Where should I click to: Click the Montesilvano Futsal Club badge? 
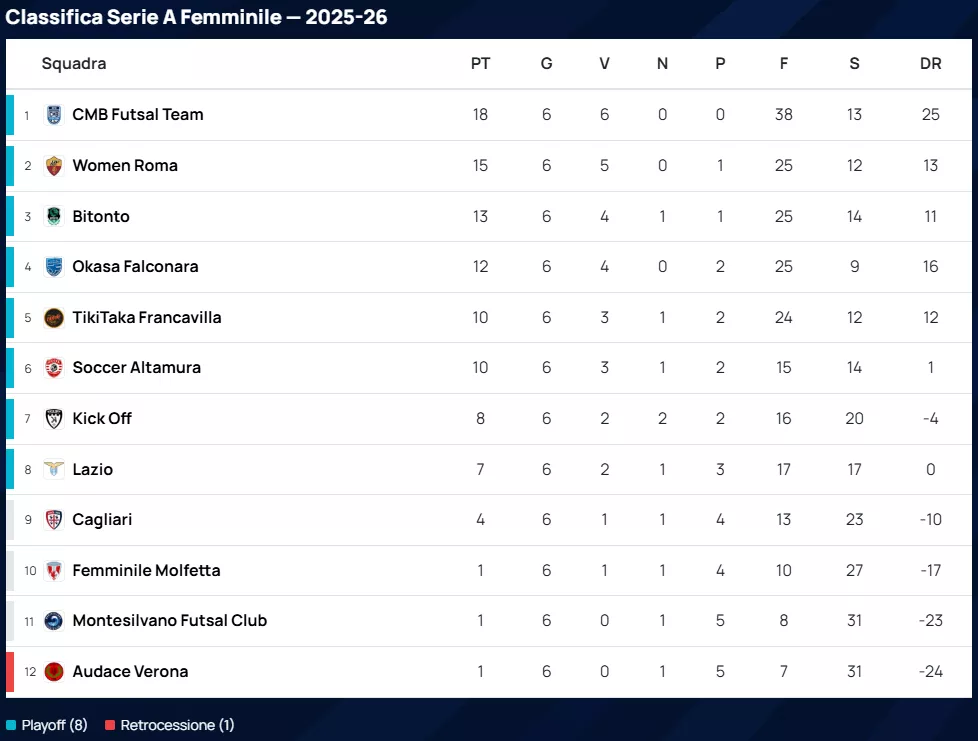coord(54,621)
